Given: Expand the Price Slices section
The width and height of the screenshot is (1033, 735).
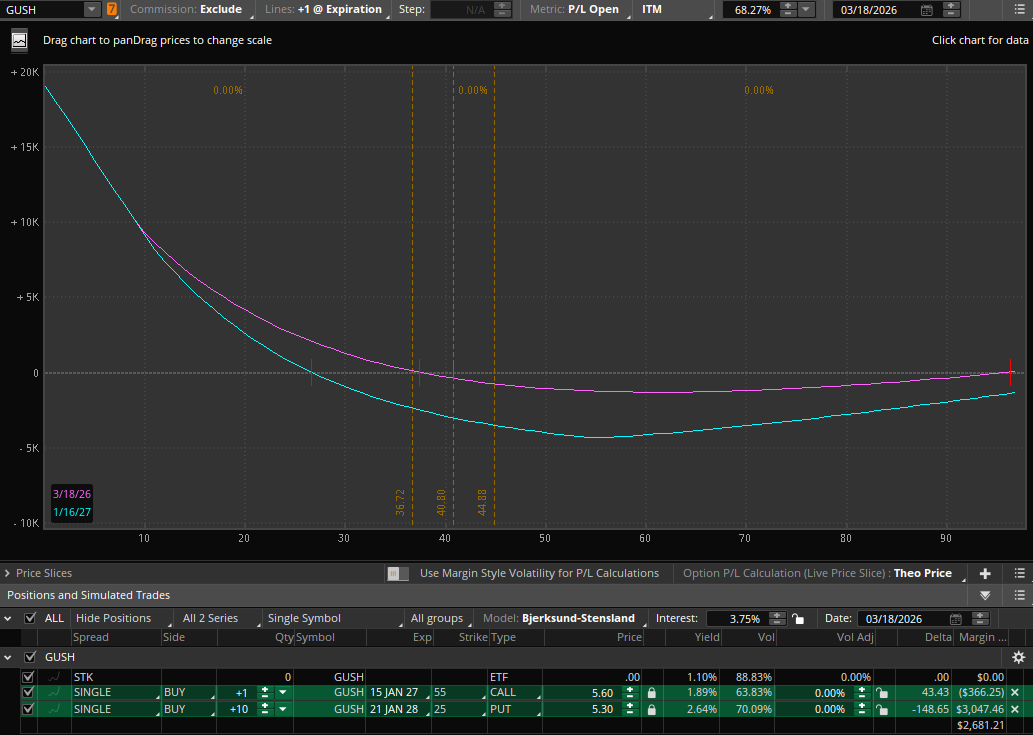Looking at the screenshot, I should tap(10, 573).
